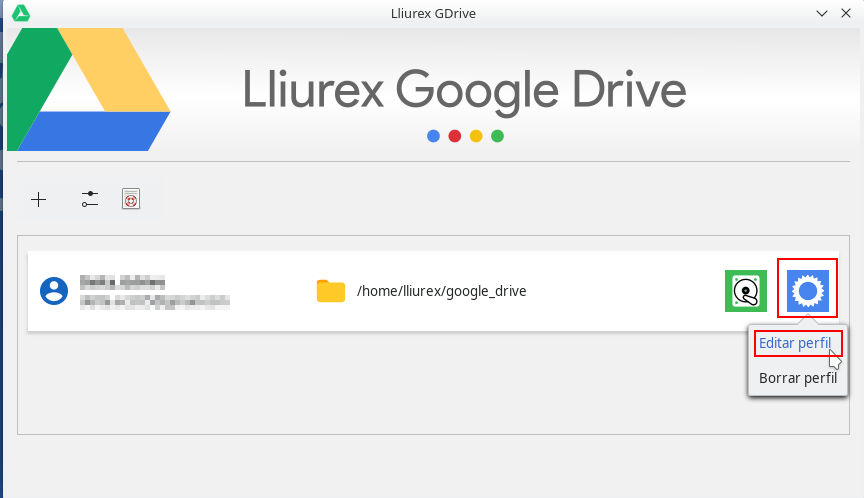Screen dimensions: 864x498
Task: Click the "Lliurex Google Drive" banner heading
Action: click(x=464, y=91)
